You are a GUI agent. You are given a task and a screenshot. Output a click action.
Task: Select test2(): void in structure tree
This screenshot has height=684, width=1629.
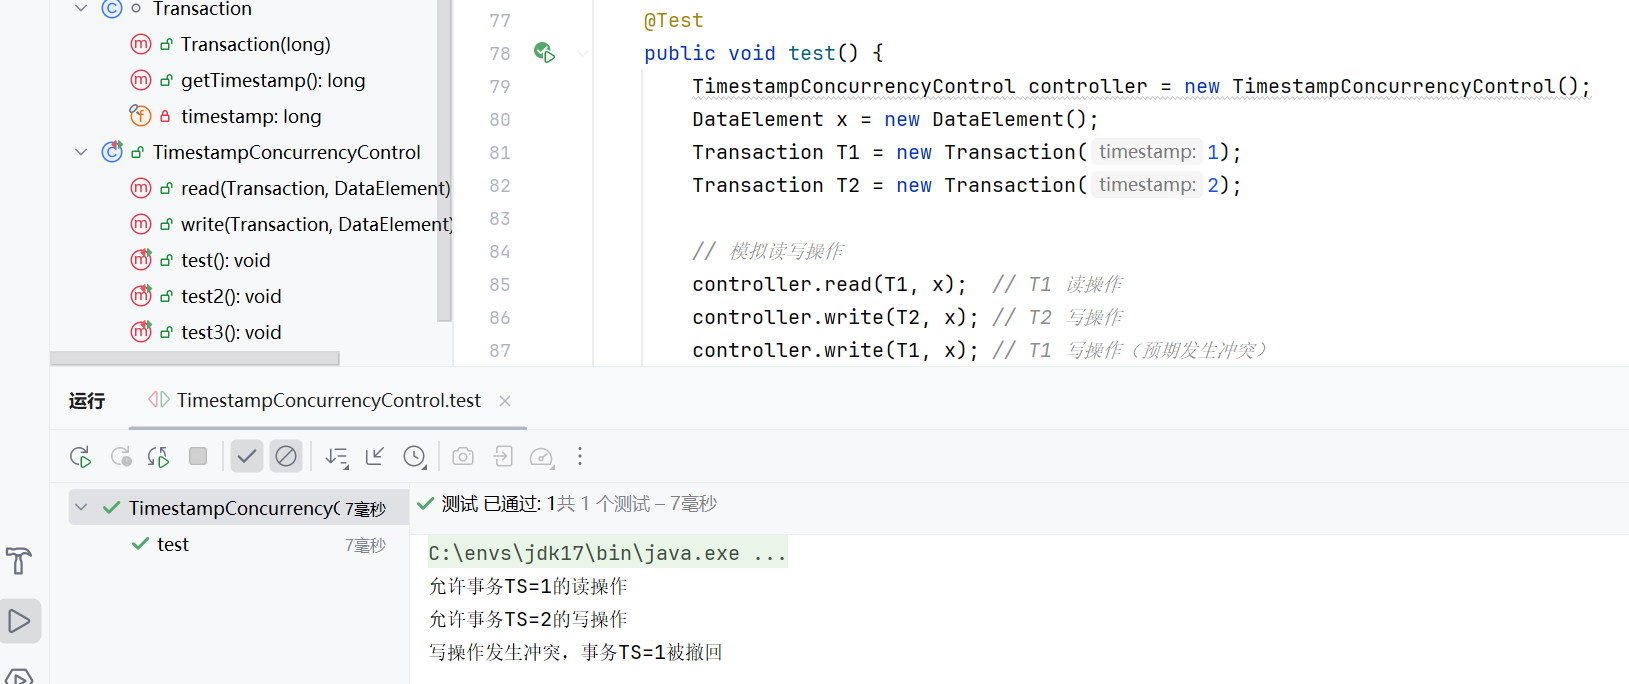(x=230, y=297)
